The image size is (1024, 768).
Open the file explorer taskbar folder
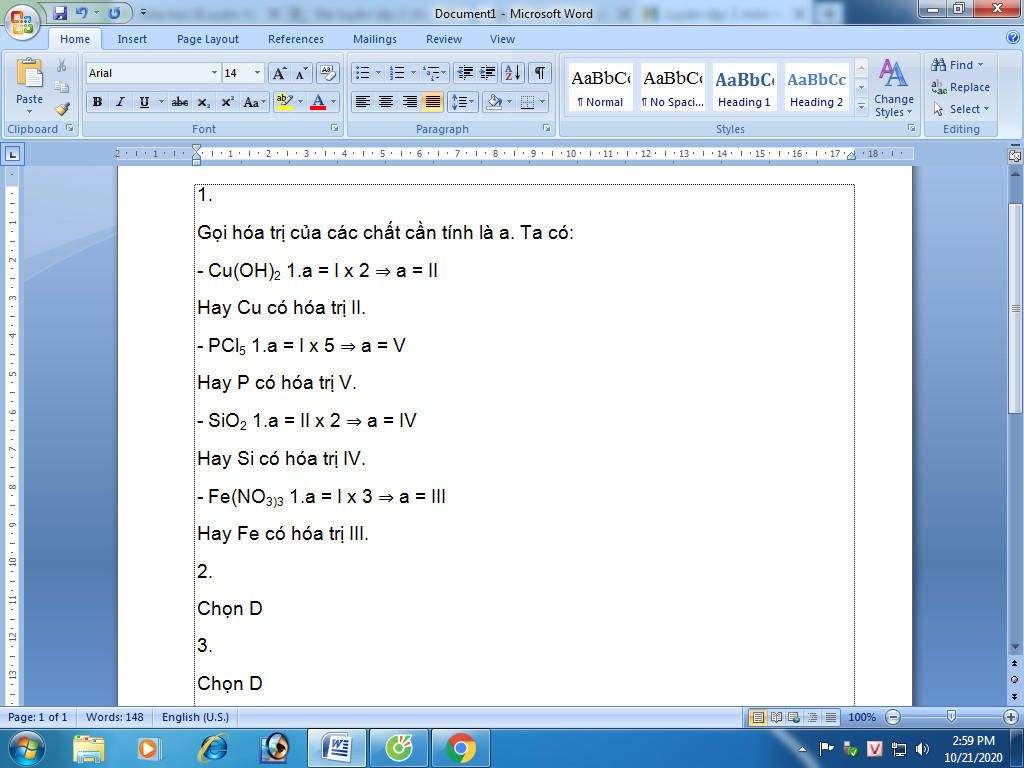(x=88, y=748)
